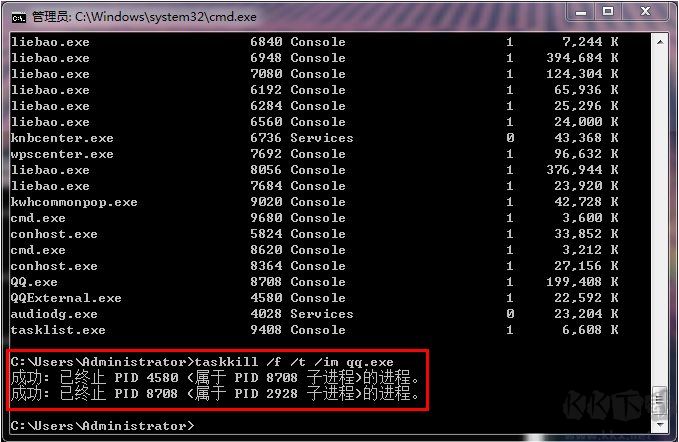Click memory value 43,368 K
The image size is (679, 442).
tap(586, 138)
